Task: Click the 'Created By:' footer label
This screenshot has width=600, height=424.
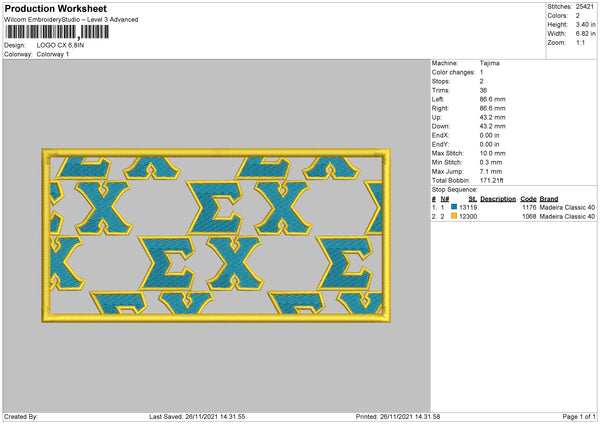Action: tap(21, 417)
